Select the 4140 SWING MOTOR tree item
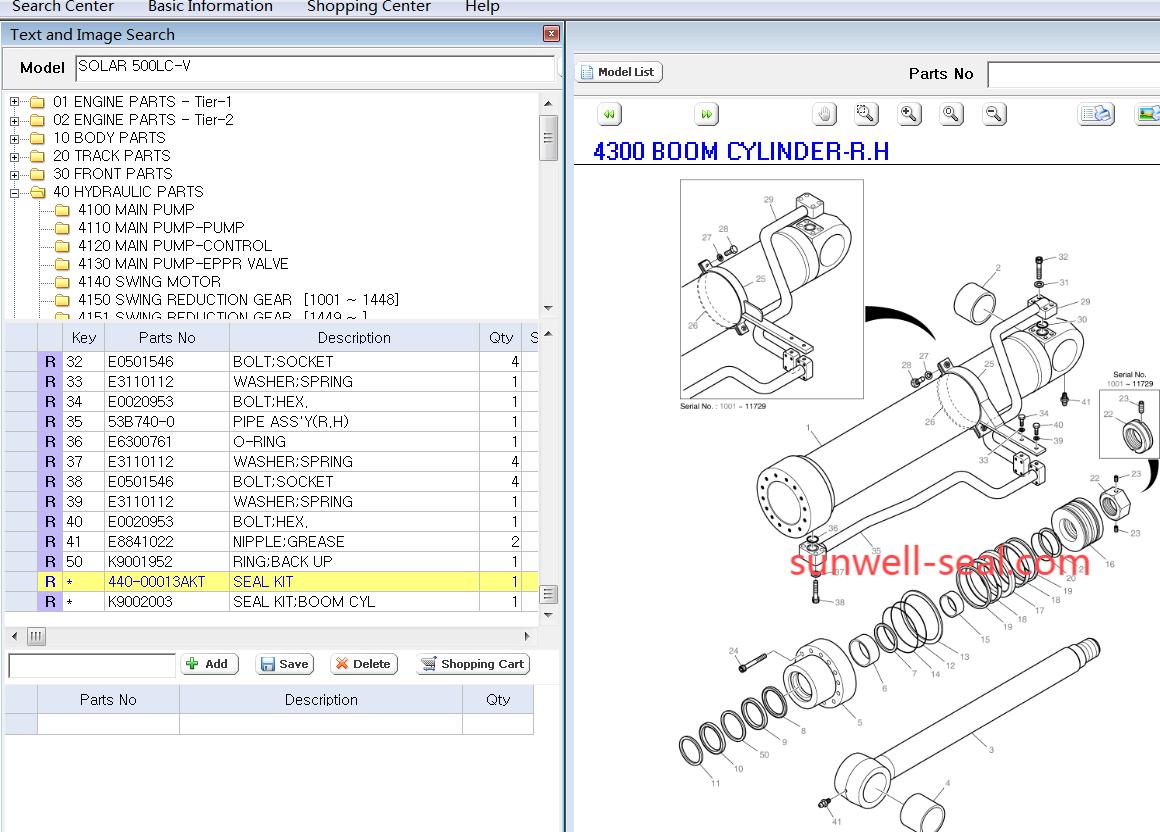Image resolution: width=1160 pixels, height=832 pixels. click(x=149, y=282)
